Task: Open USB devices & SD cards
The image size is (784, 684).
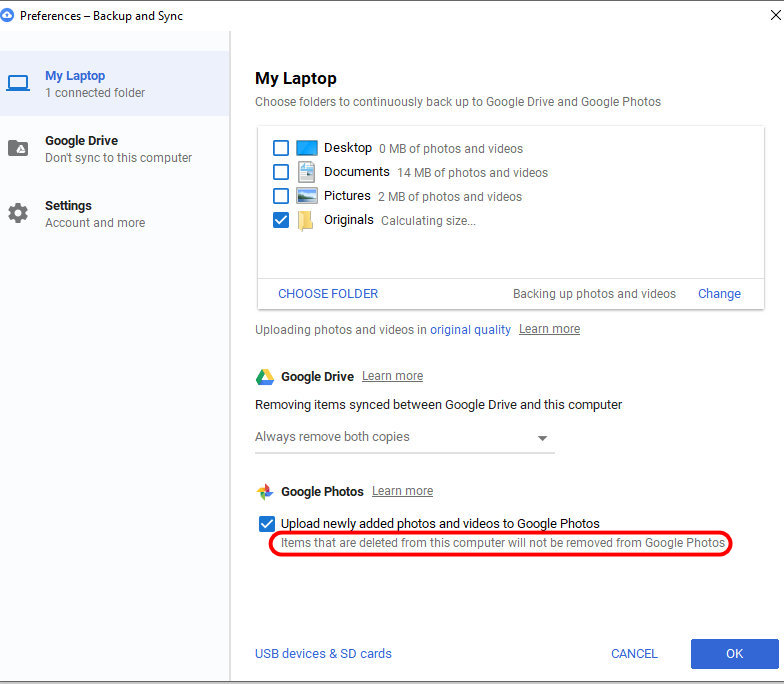Action: pos(323,654)
